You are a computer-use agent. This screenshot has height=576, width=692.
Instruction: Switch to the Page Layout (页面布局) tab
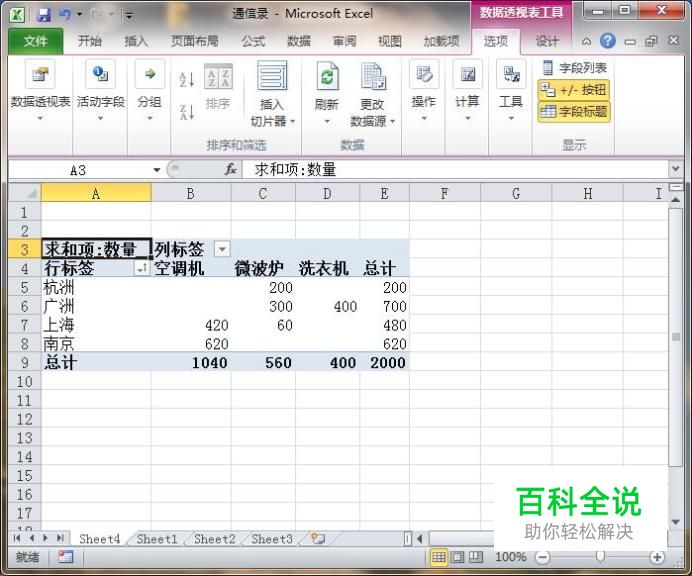(195, 41)
